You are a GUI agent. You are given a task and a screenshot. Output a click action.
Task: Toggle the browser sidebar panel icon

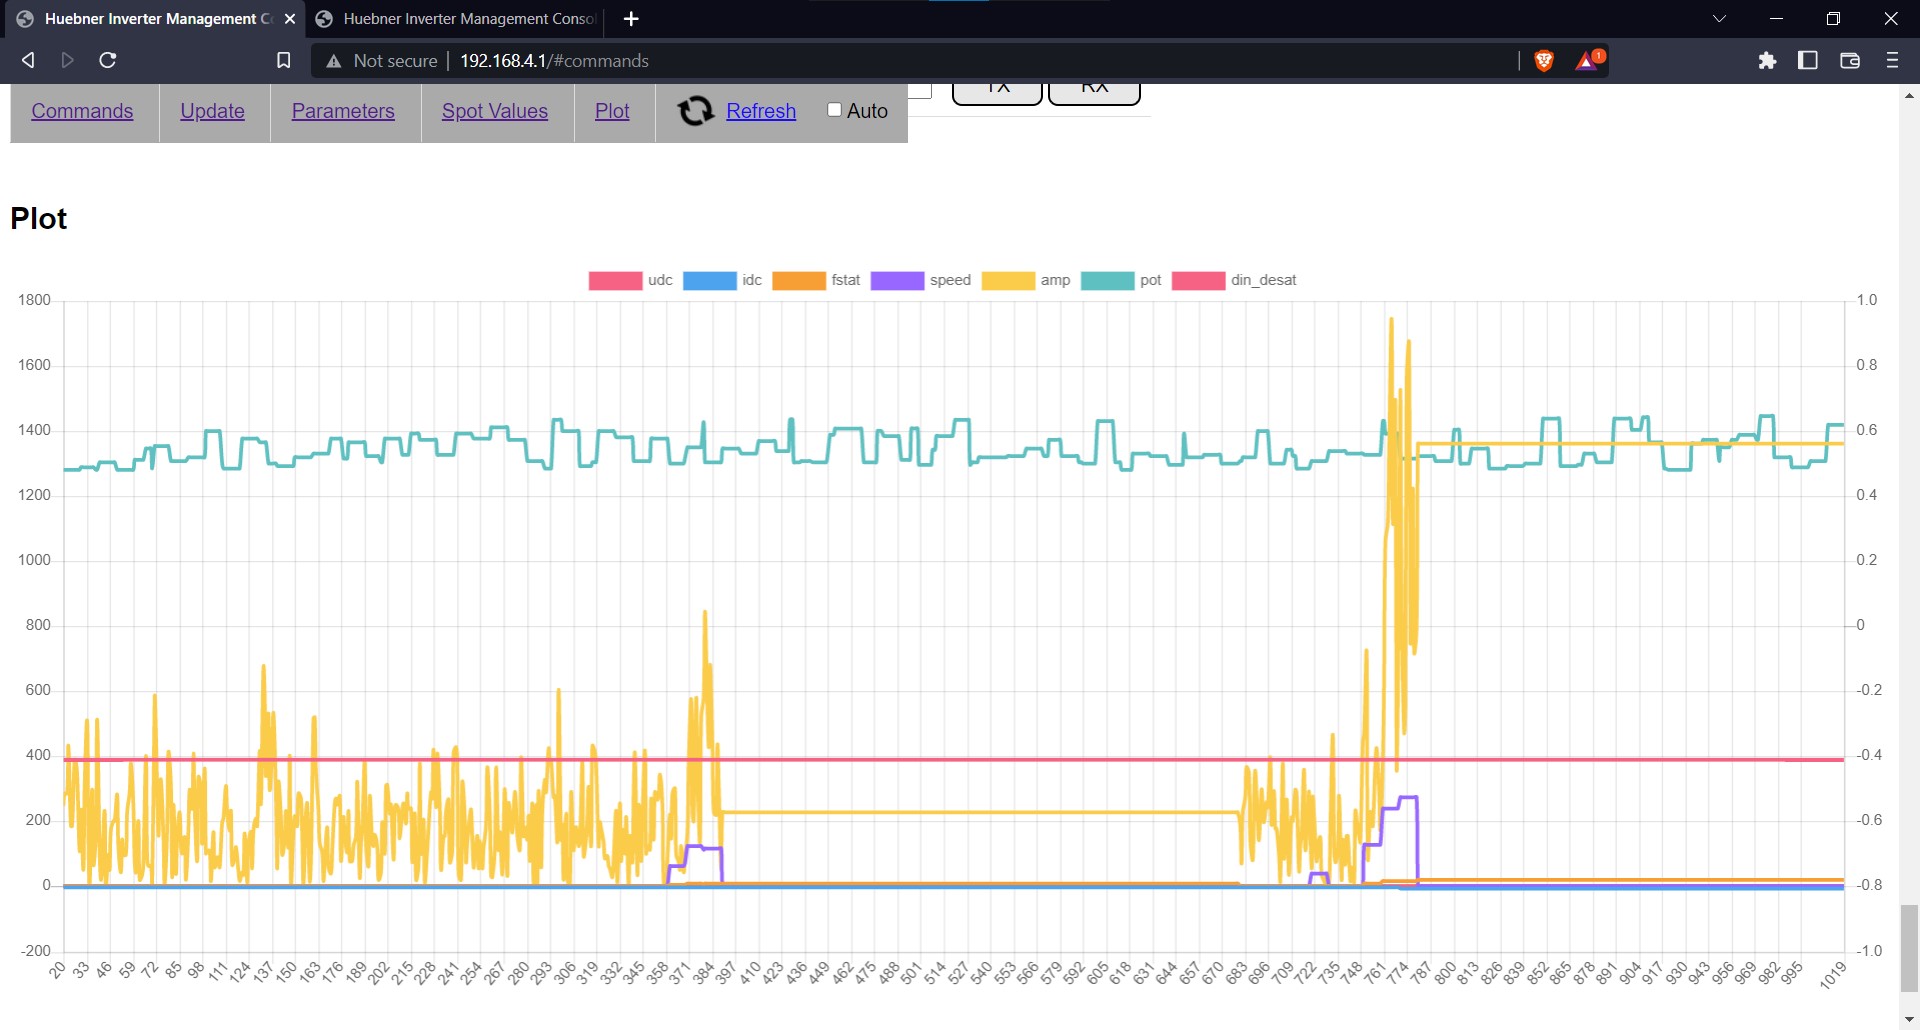pyautogui.click(x=1807, y=61)
